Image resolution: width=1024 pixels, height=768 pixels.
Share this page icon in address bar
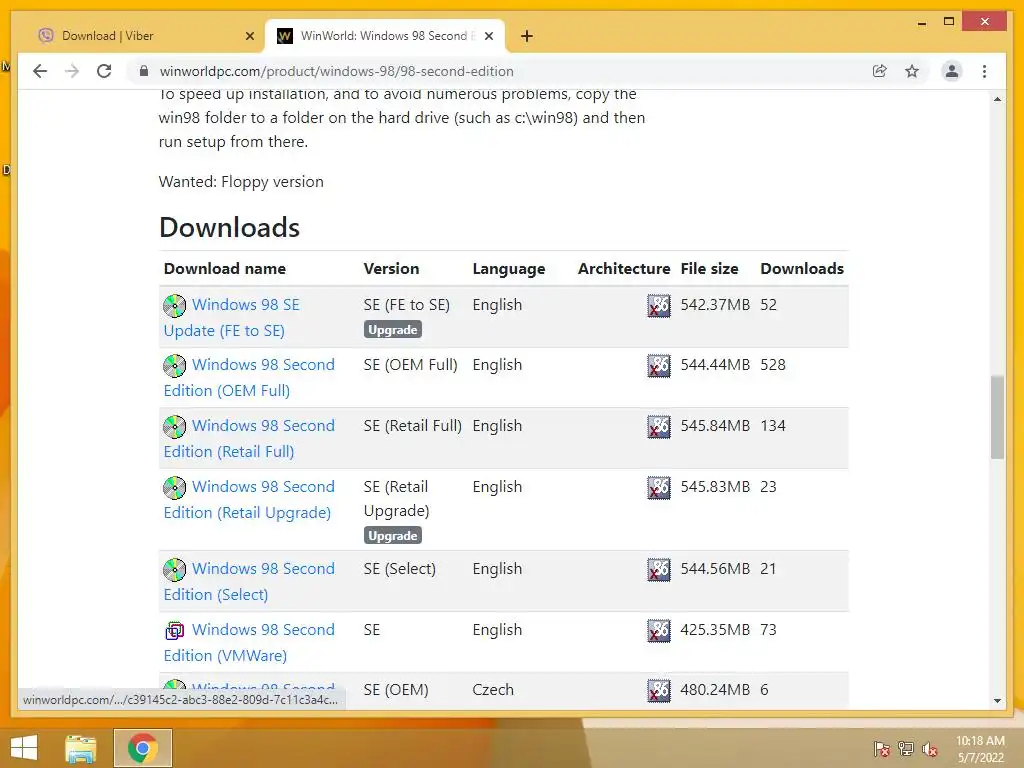(x=880, y=71)
